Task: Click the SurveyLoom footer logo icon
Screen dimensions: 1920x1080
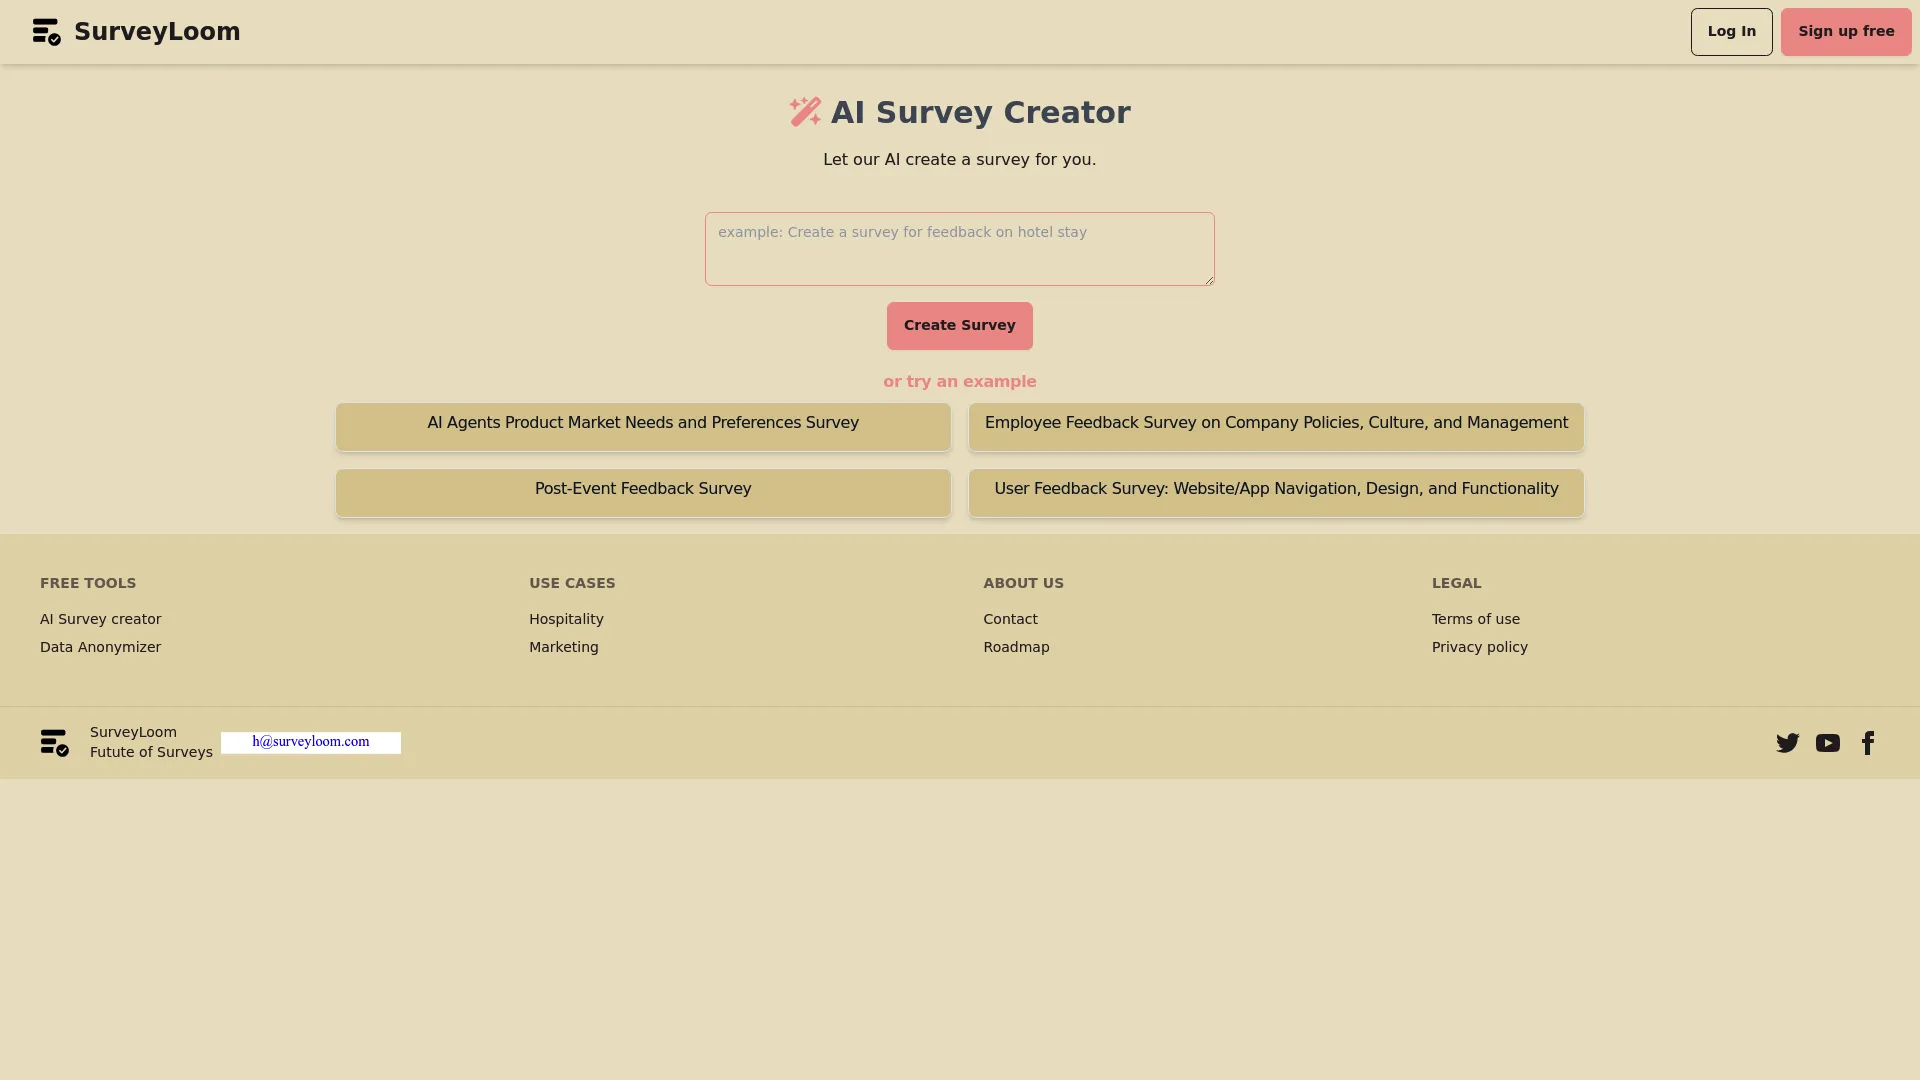Action: coord(54,743)
